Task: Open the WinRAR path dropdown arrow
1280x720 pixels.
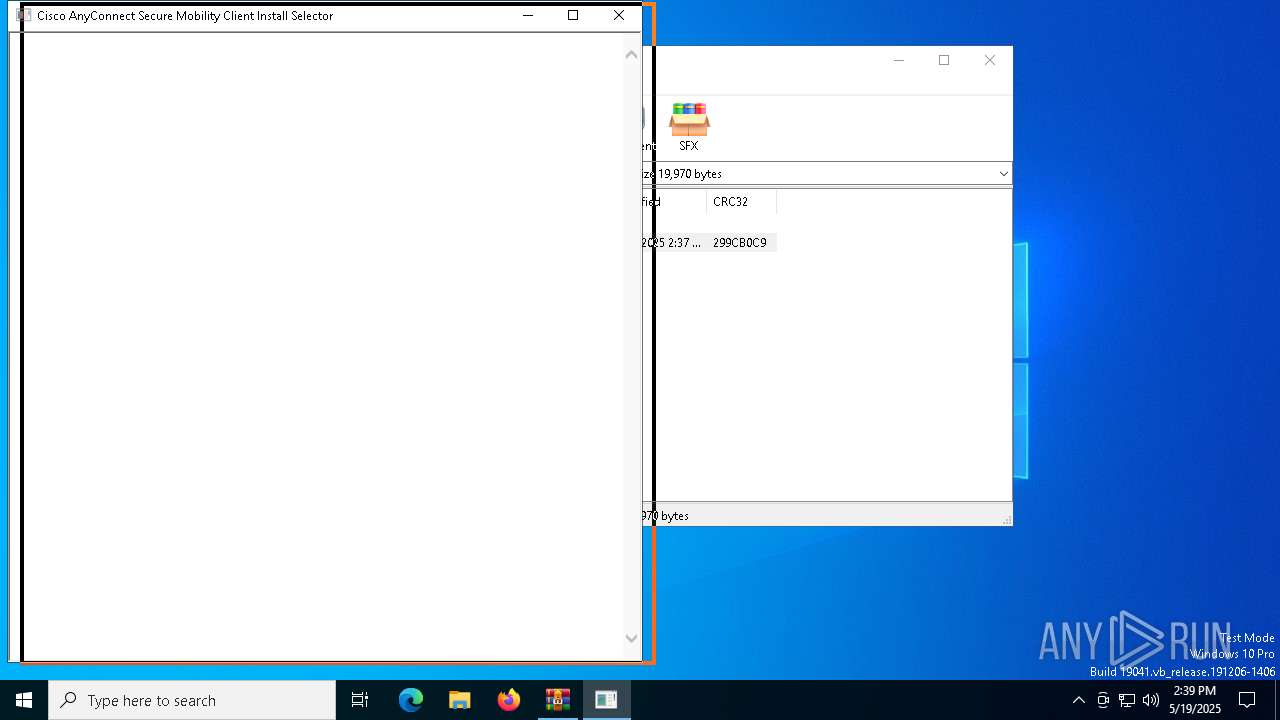Action: [x=1003, y=174]
